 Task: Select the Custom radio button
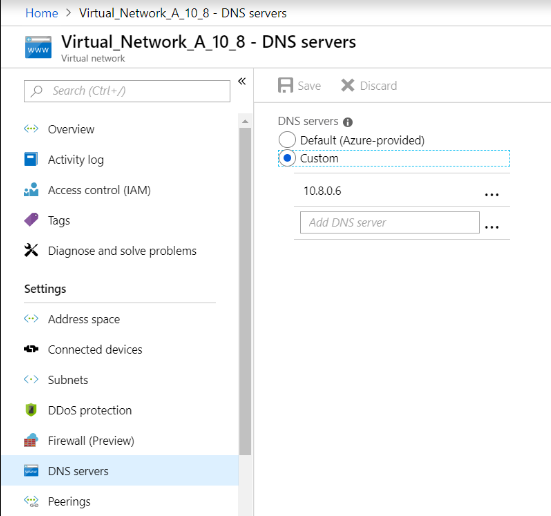click(287, 158)
